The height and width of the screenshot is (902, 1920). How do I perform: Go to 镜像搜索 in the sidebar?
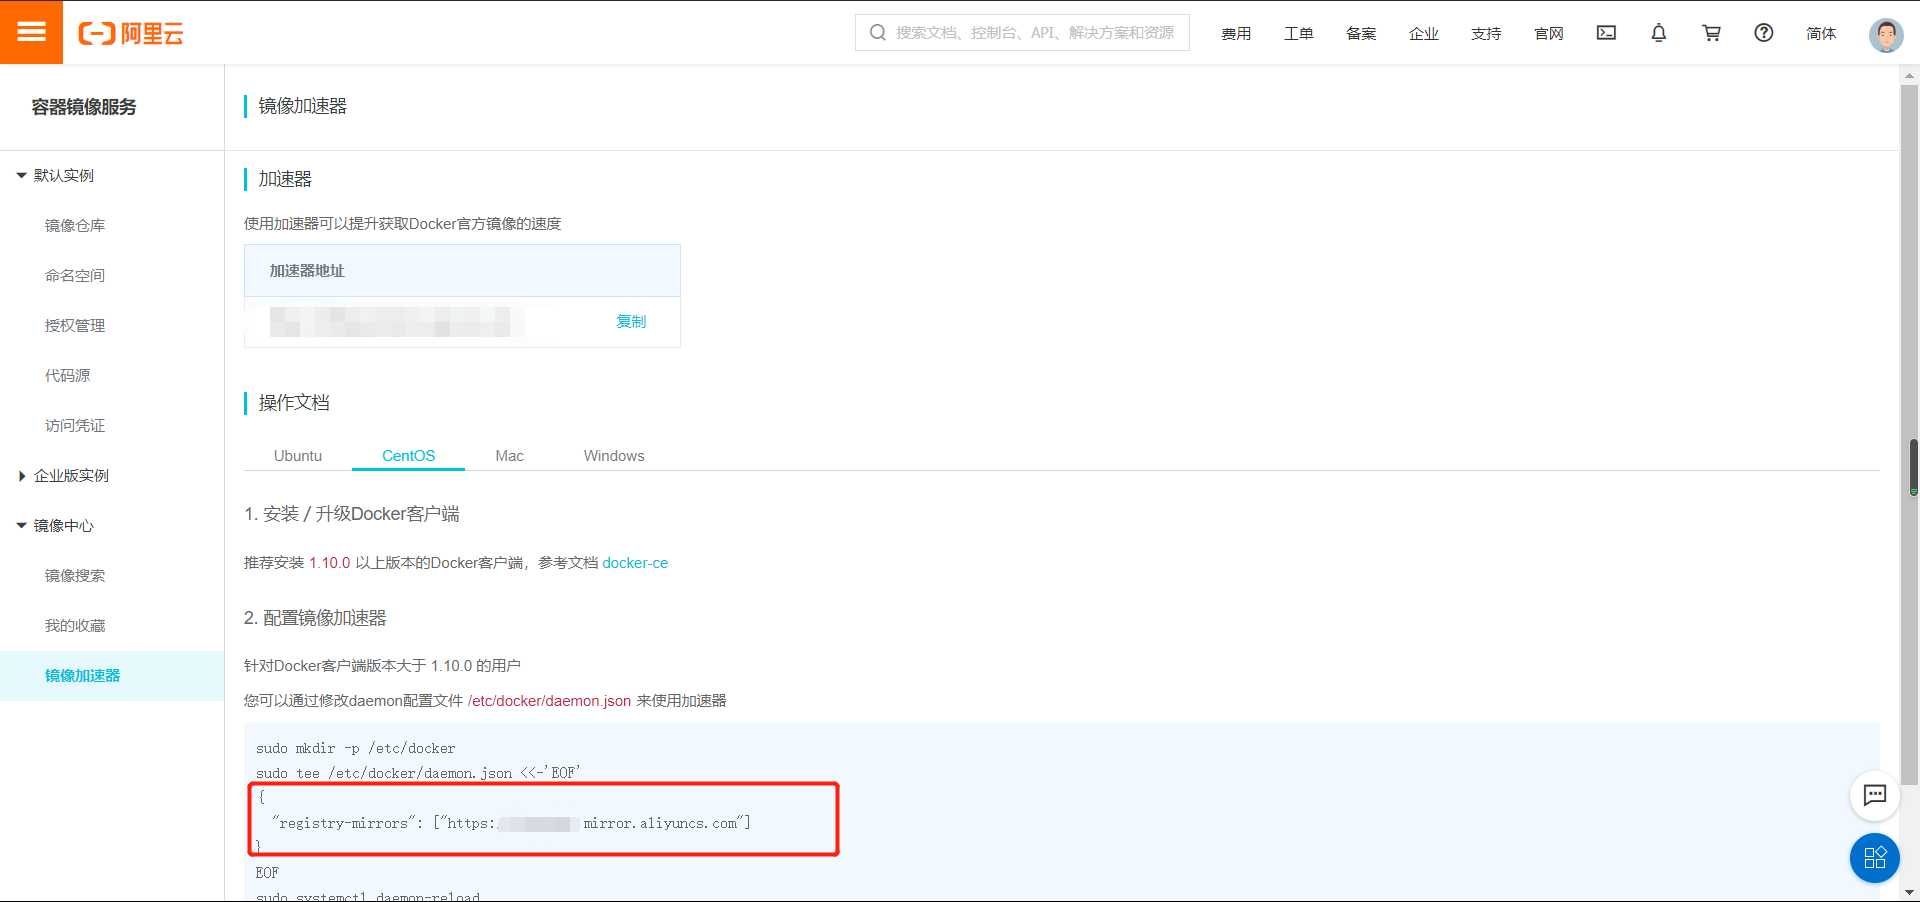pos(75,576)
